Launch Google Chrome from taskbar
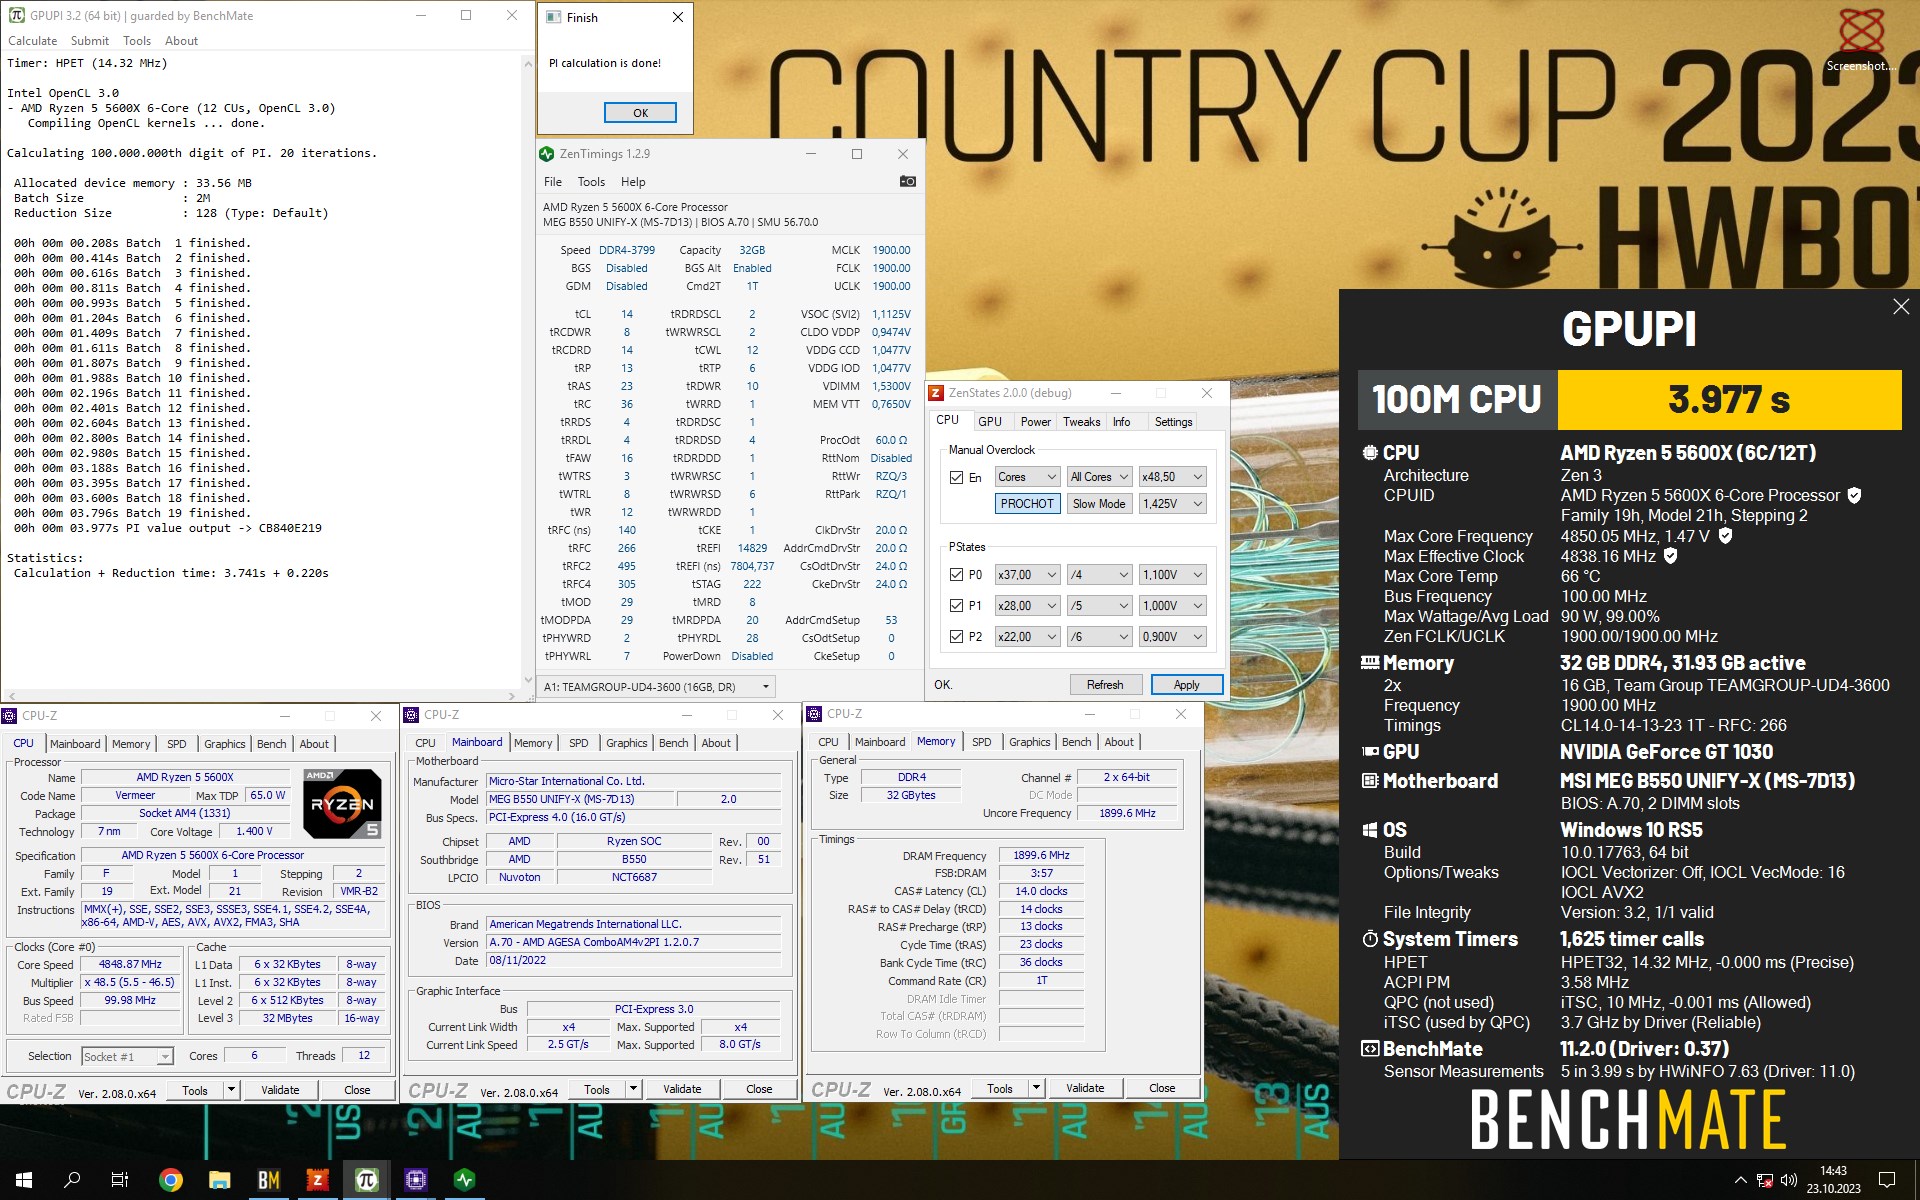Viewport: 1920px width, 1200px height. [x=171, y=1180]
